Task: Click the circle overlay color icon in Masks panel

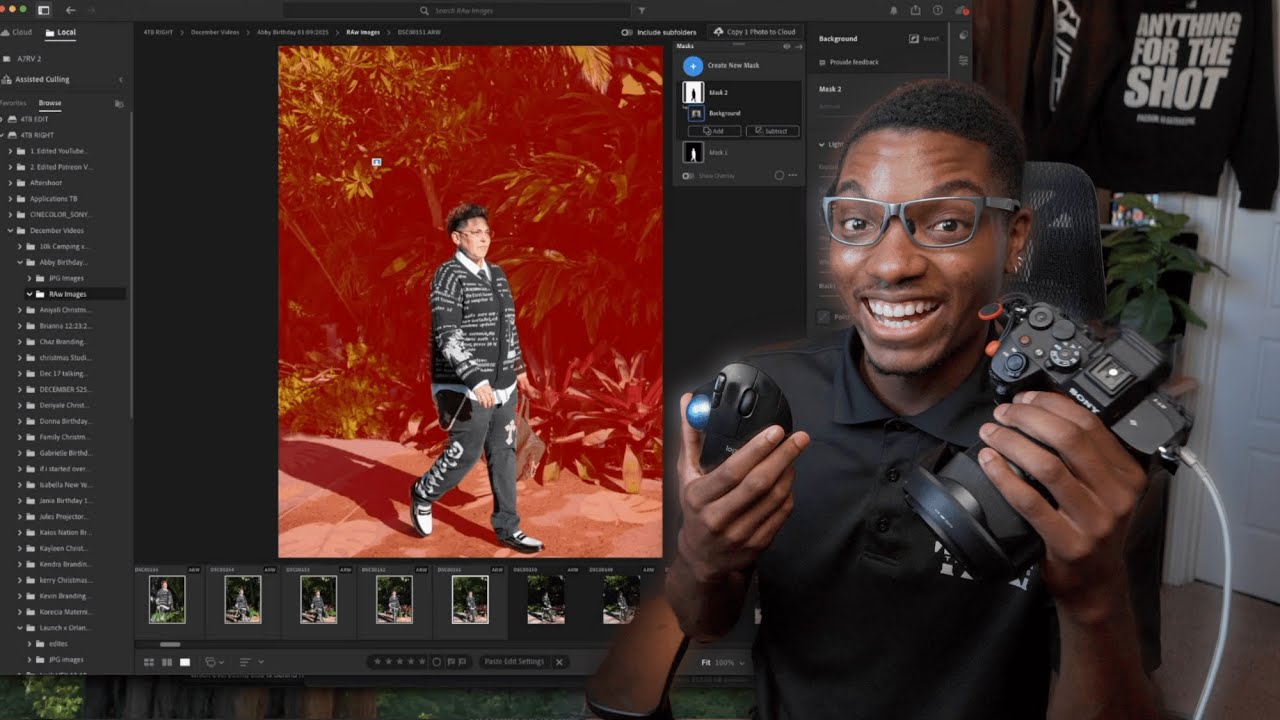Action: click(779, 175)
